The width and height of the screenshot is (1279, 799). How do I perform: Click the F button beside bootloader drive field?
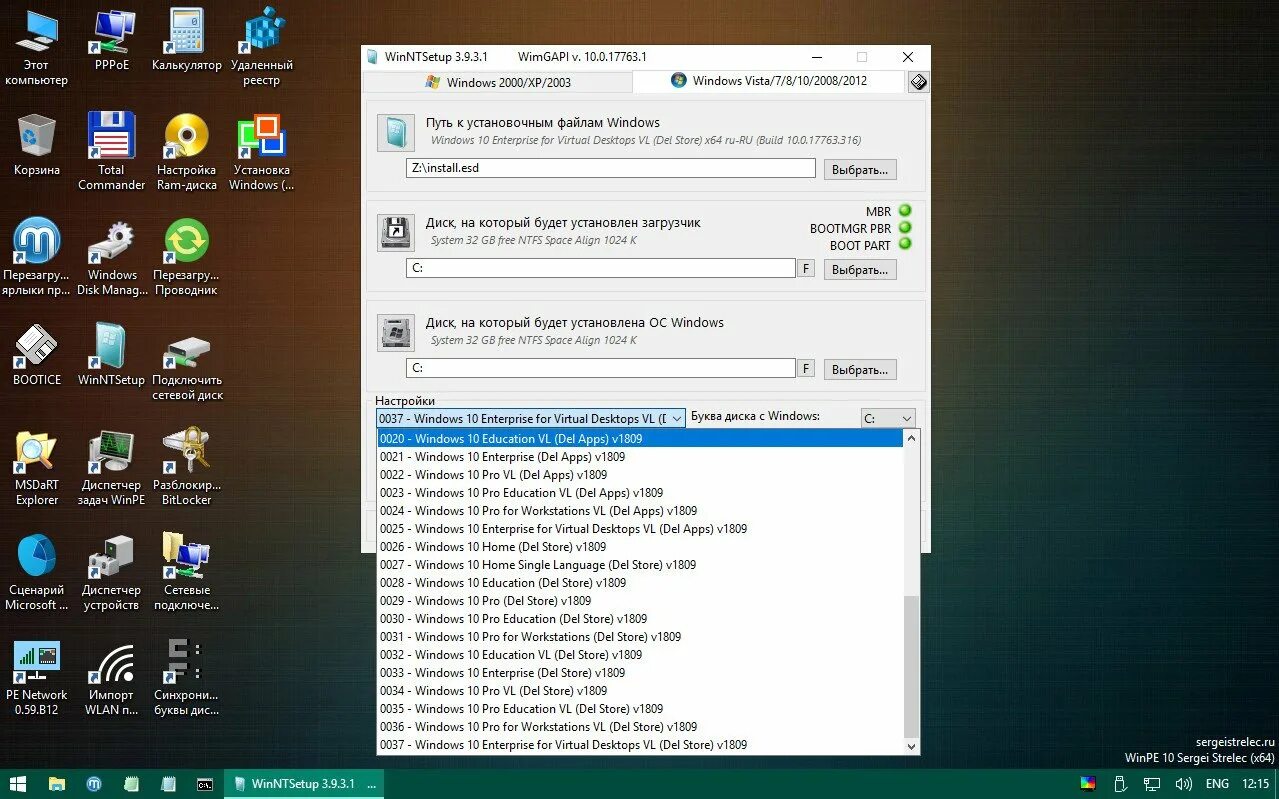pos(806,268)
